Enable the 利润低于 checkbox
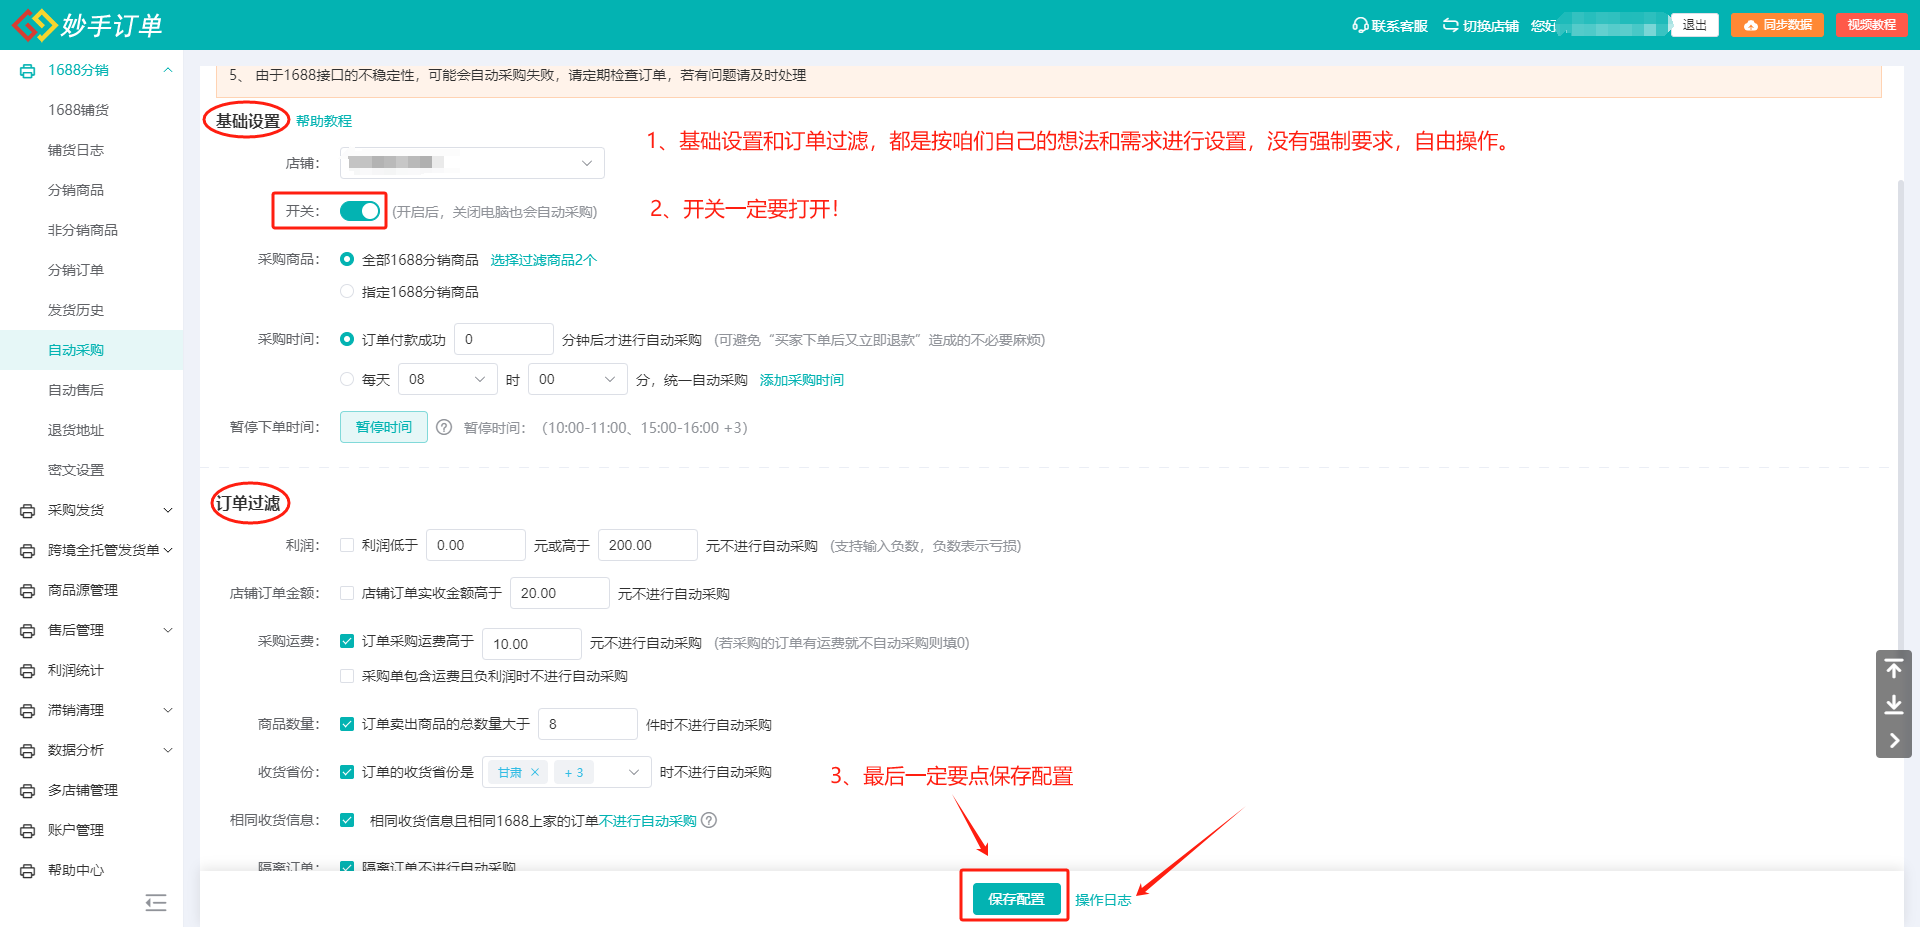 point(347,545)
